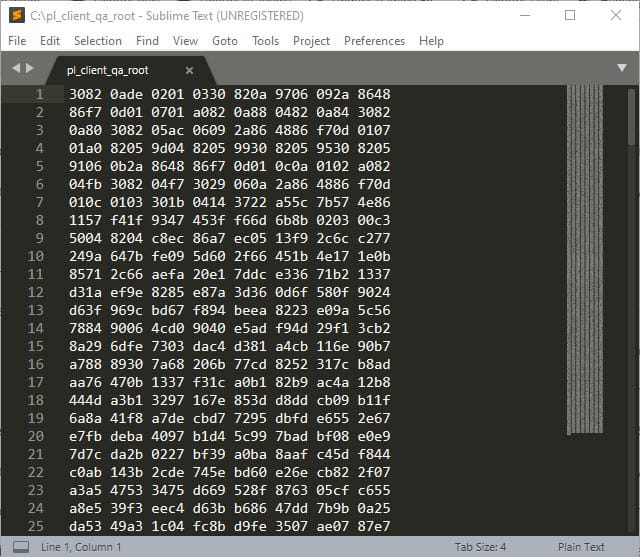The image size is (640, 557).
Task: Open the Edit menu
Action: [50, 41]
